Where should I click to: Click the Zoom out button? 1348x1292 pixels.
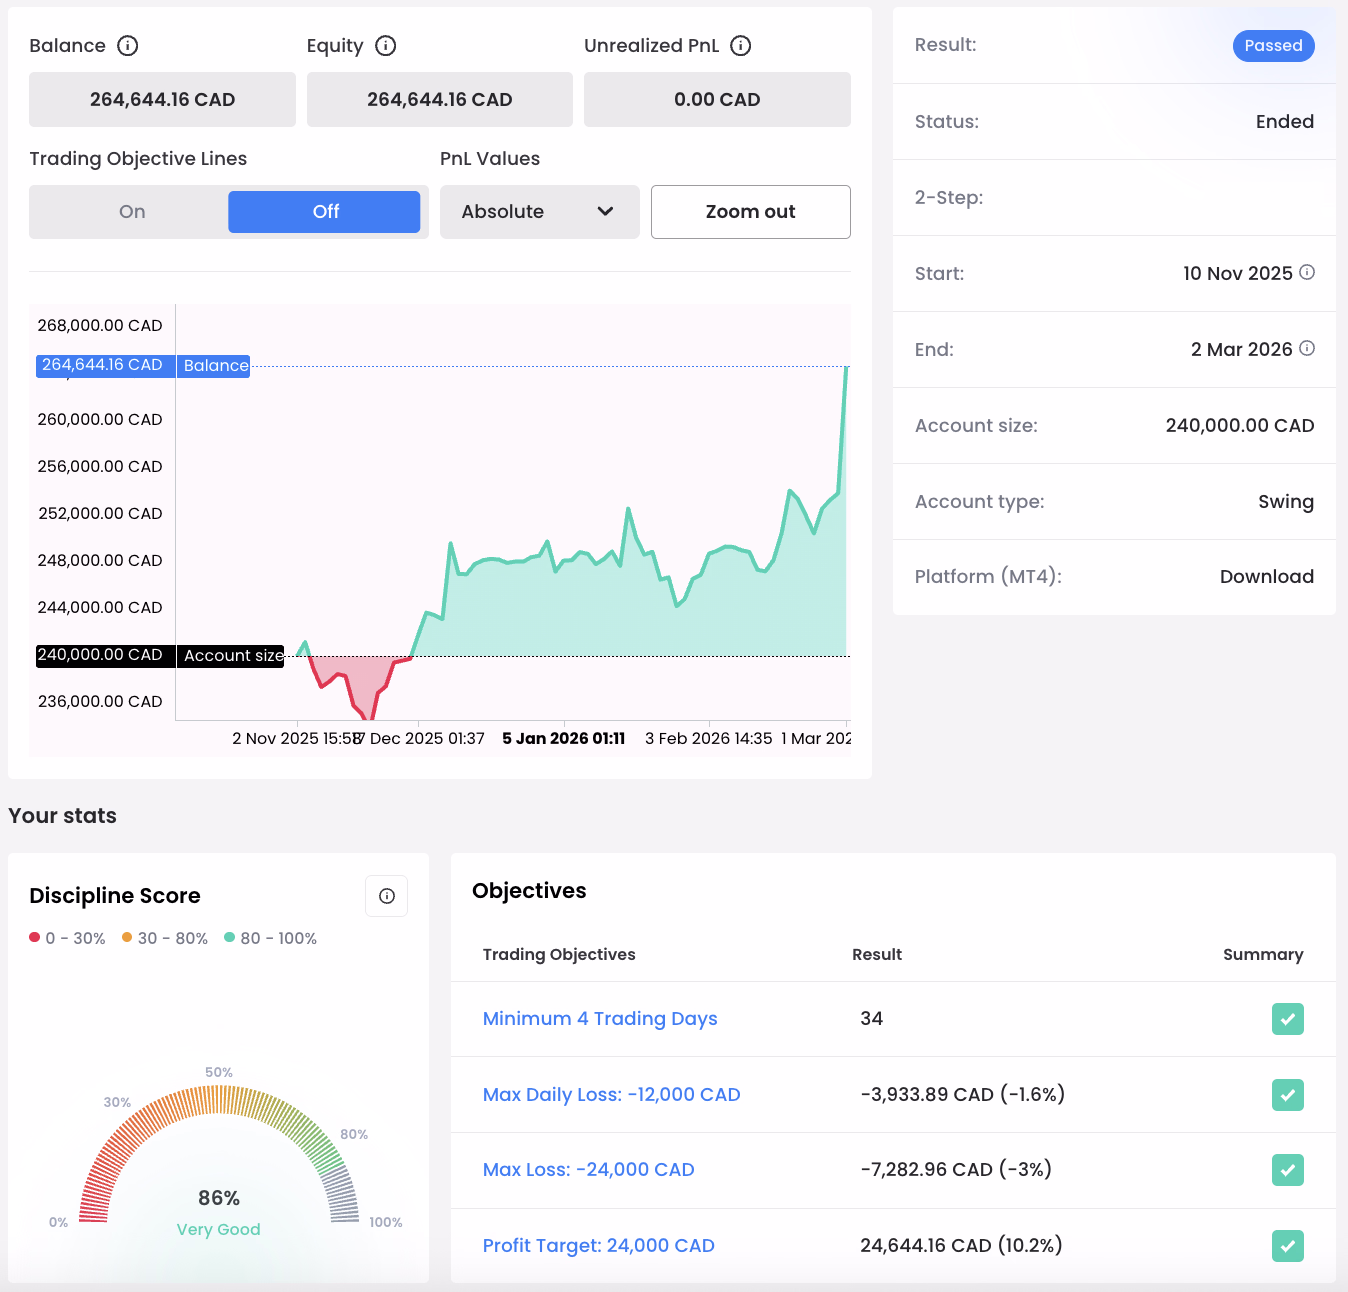click(x=751, y=212)
